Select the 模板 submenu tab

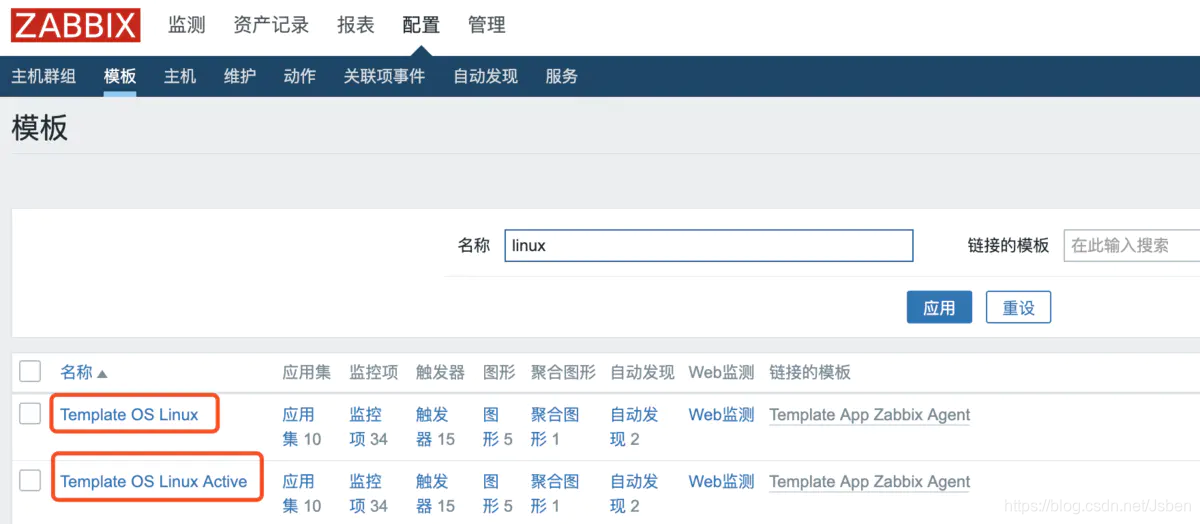(x=120, y=76)
